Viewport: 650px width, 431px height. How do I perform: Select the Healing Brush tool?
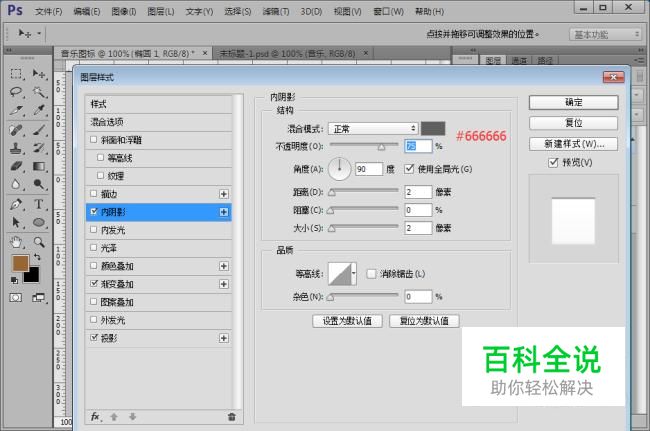click(16, 130)
